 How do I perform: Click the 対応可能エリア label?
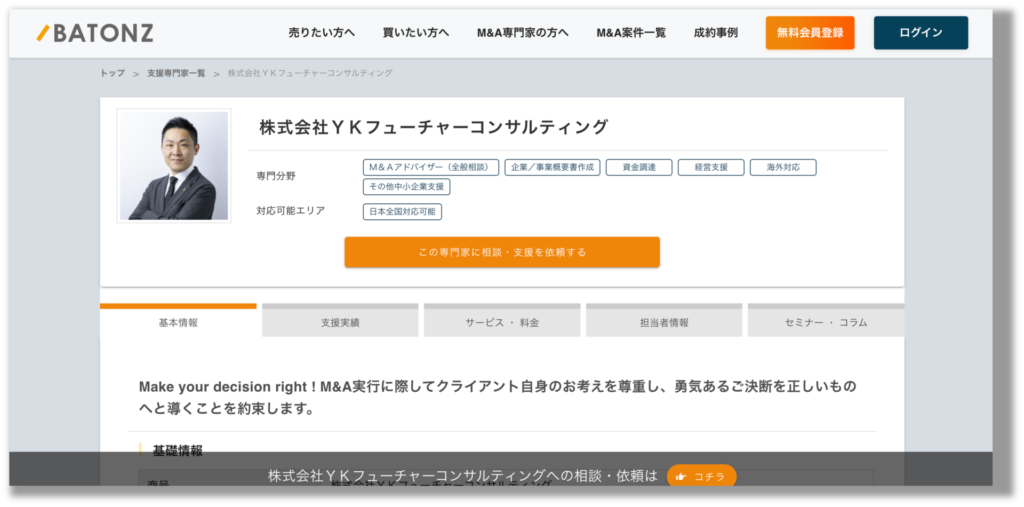tap(291, 210)
